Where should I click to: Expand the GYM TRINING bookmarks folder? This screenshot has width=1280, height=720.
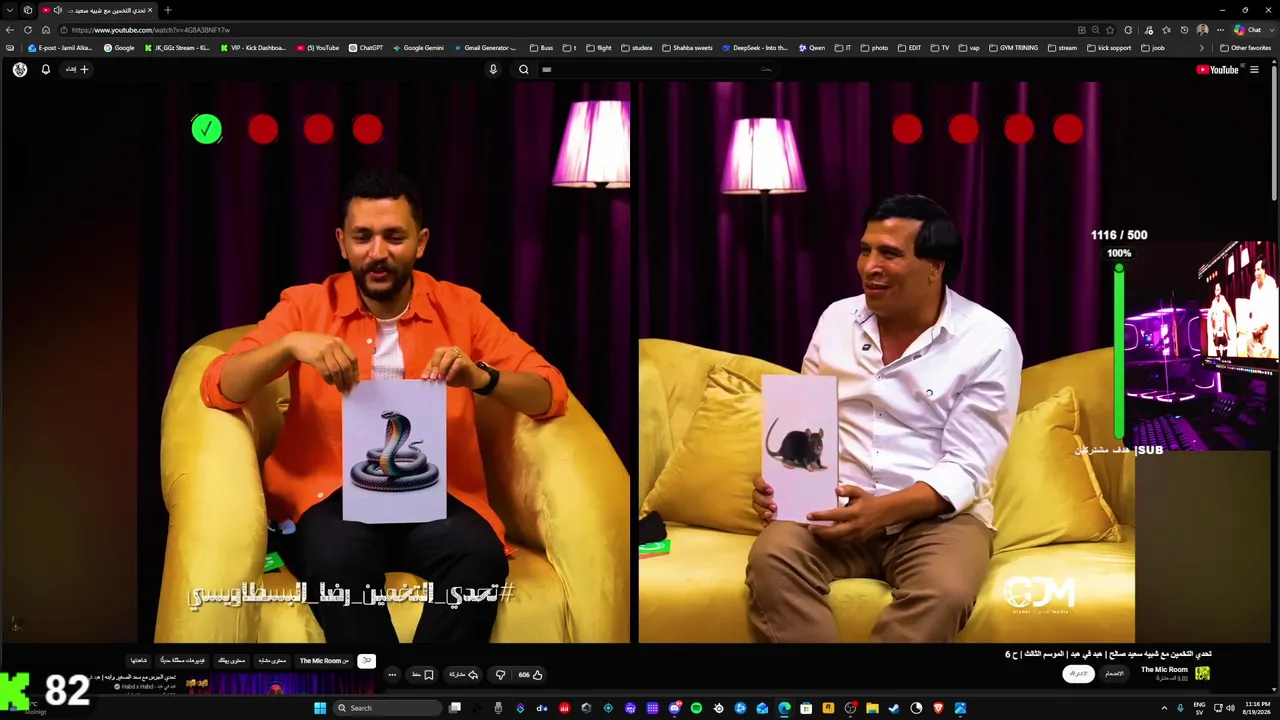tap(1013, 48)
